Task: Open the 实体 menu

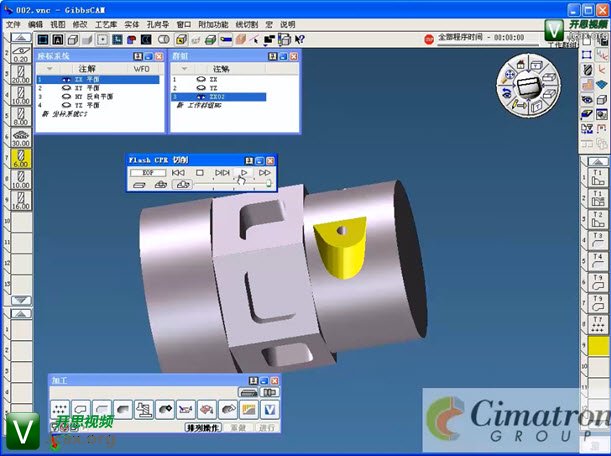Action: click(132, 23)
